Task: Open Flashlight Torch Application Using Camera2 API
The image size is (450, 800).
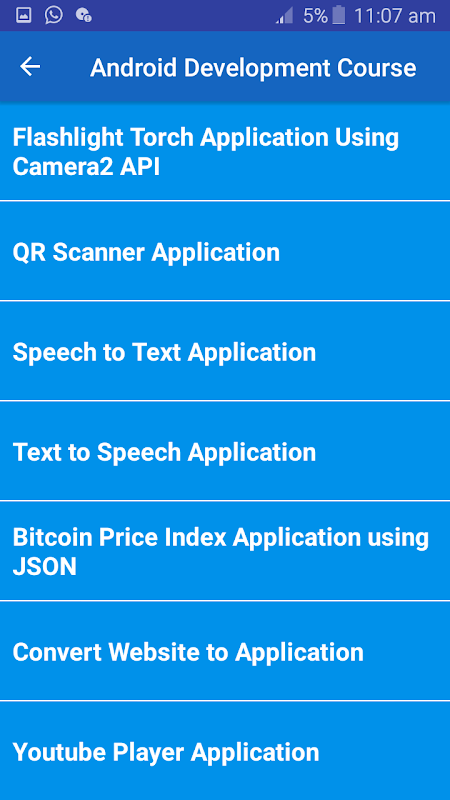Action: pyautogui.click(x=225, y=152)
